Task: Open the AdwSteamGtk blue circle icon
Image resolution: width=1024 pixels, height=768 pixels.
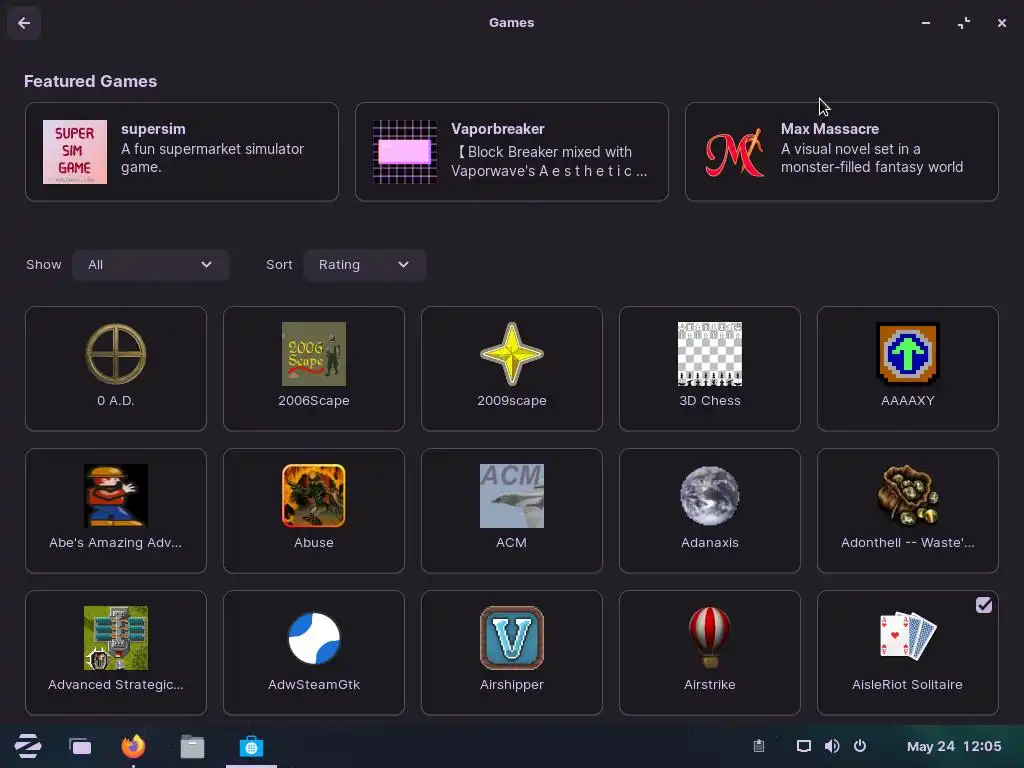Action: [x=313, y=637]
